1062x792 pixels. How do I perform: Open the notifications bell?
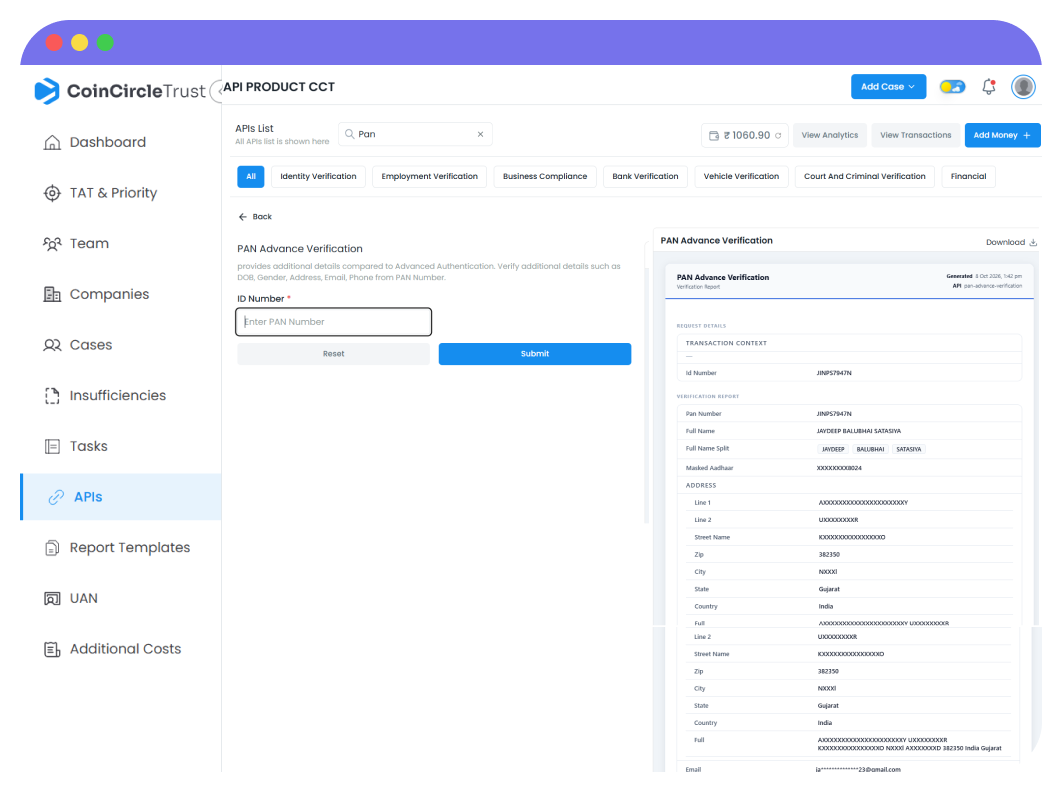point(989,87)
